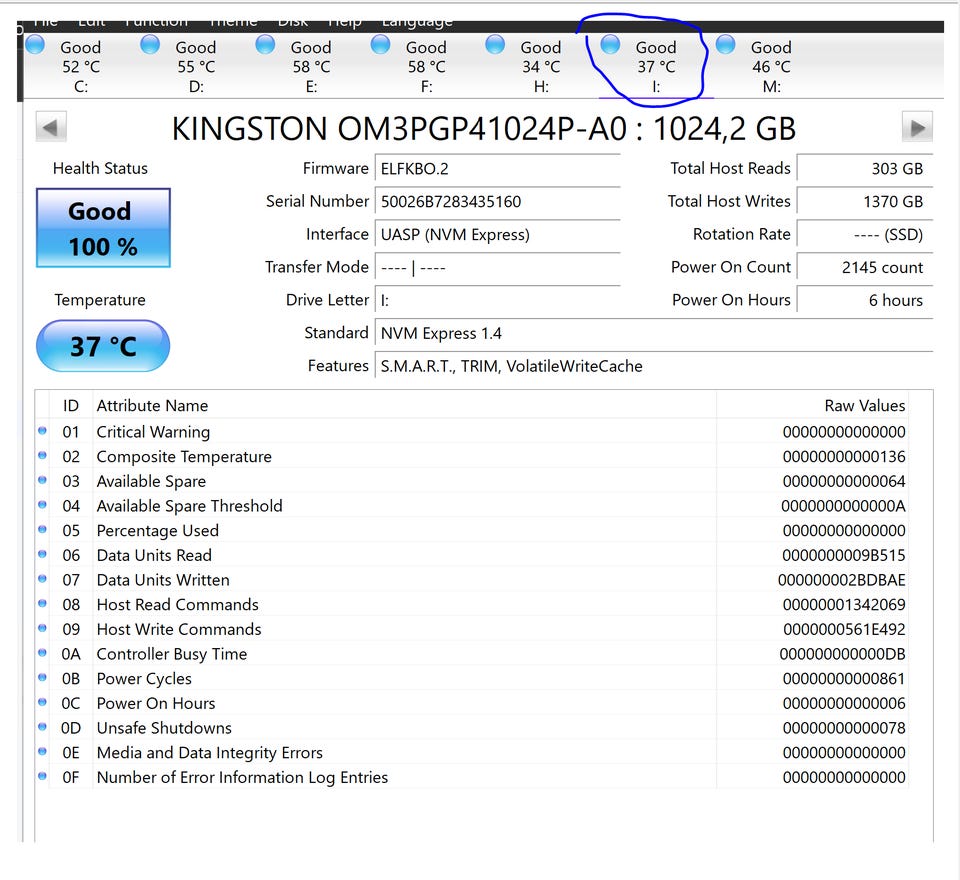Click the Features field listing S.M.A.R.T., TRIM

point(654,366)
